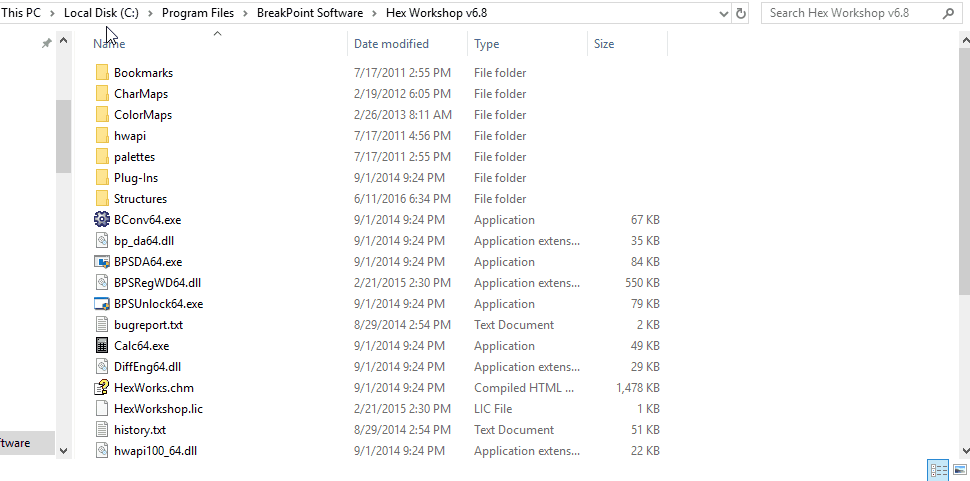Screen dimensions: 970x481
Task: Select the Bookmarks folder name
Action: pyautogui.click(x=144, y=73)
